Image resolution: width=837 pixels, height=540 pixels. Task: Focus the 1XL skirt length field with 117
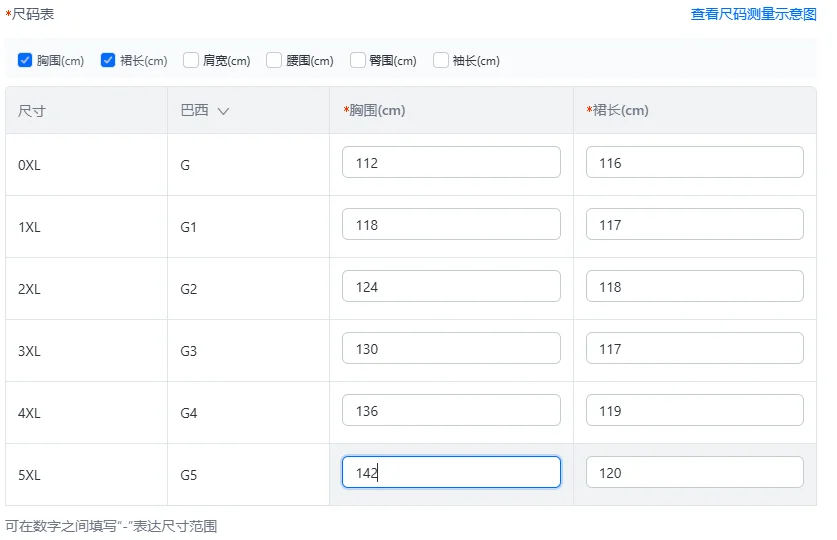click(694, 225)
